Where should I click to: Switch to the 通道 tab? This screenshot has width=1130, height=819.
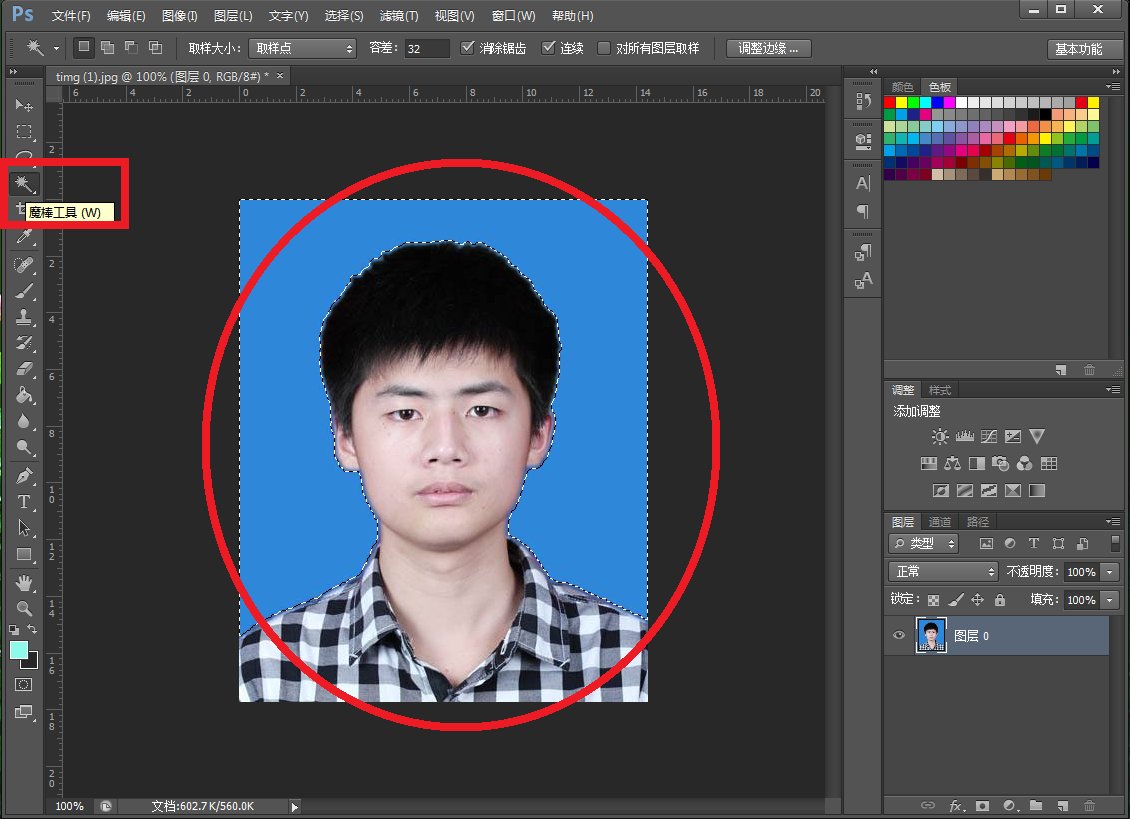coord(940,522)
